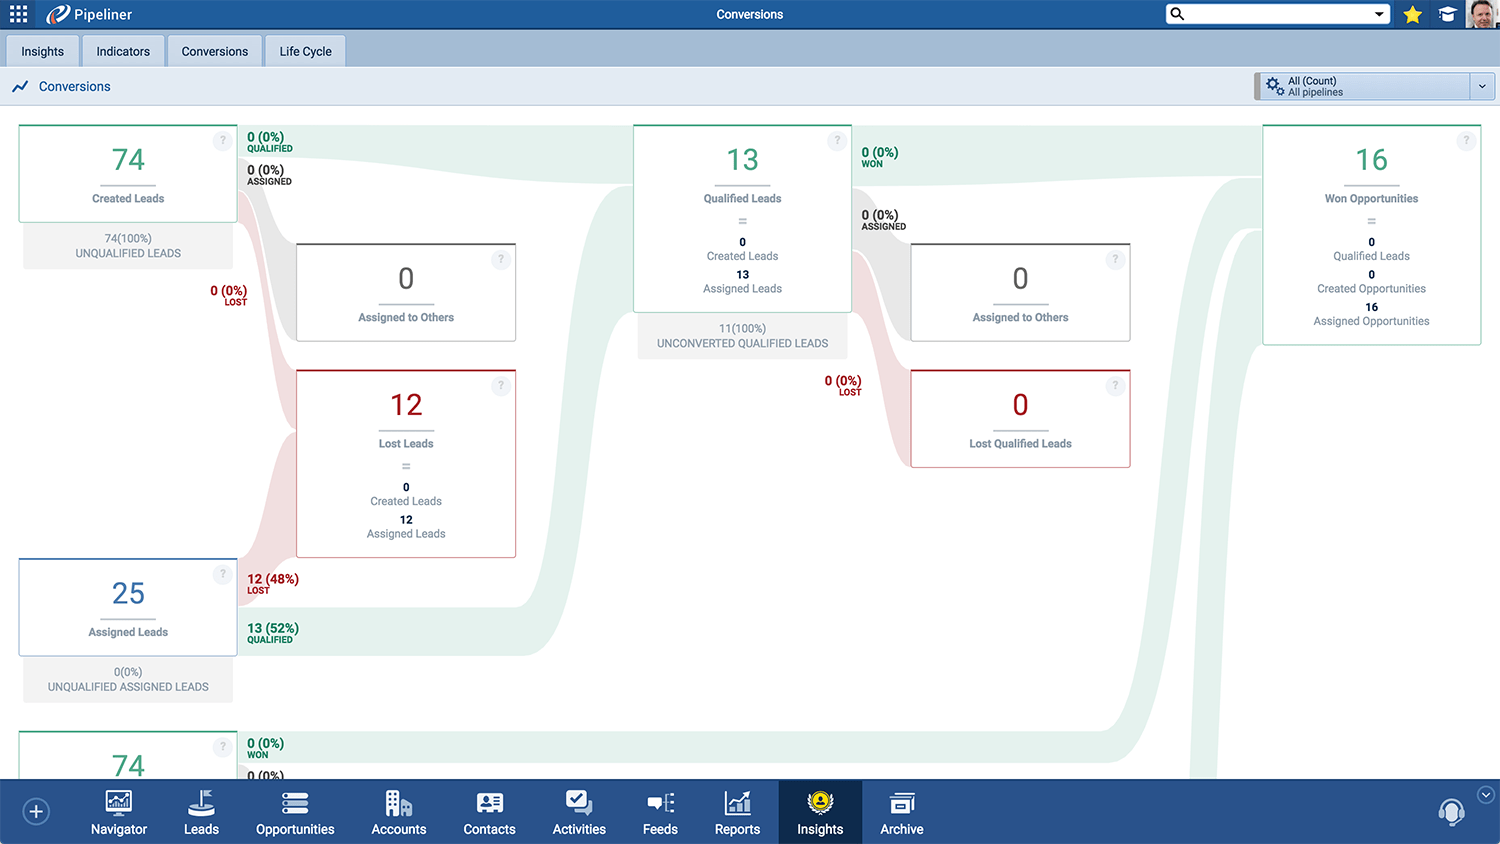Open the Accounts section

coord(398,812)
